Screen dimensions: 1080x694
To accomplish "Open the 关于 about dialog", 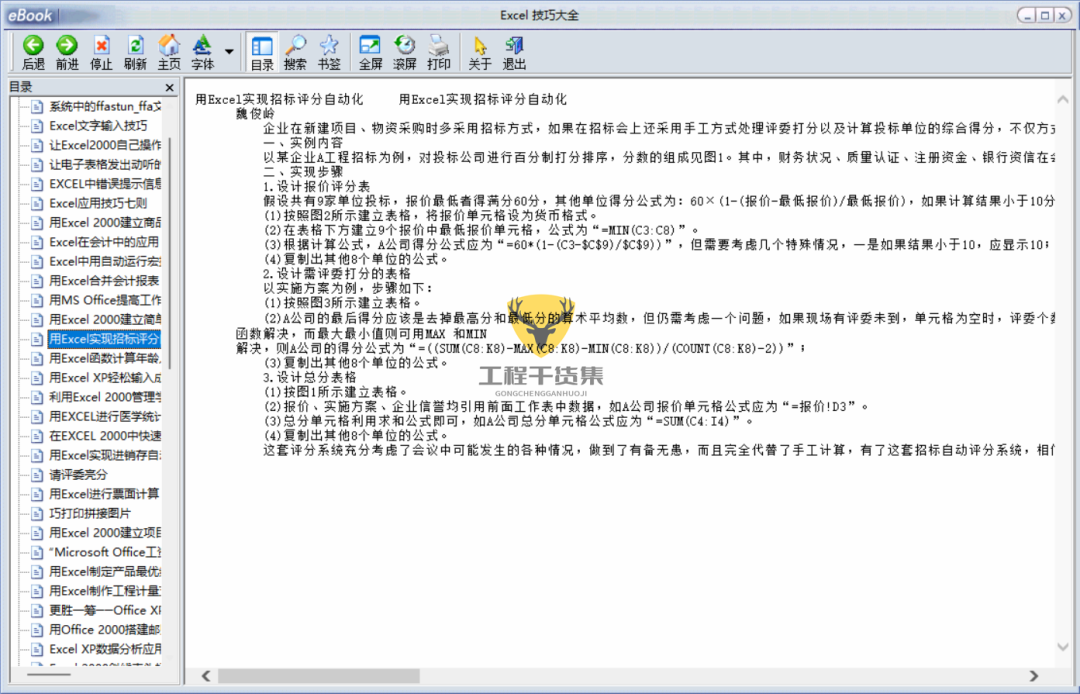I will click(x=479, y=53).
